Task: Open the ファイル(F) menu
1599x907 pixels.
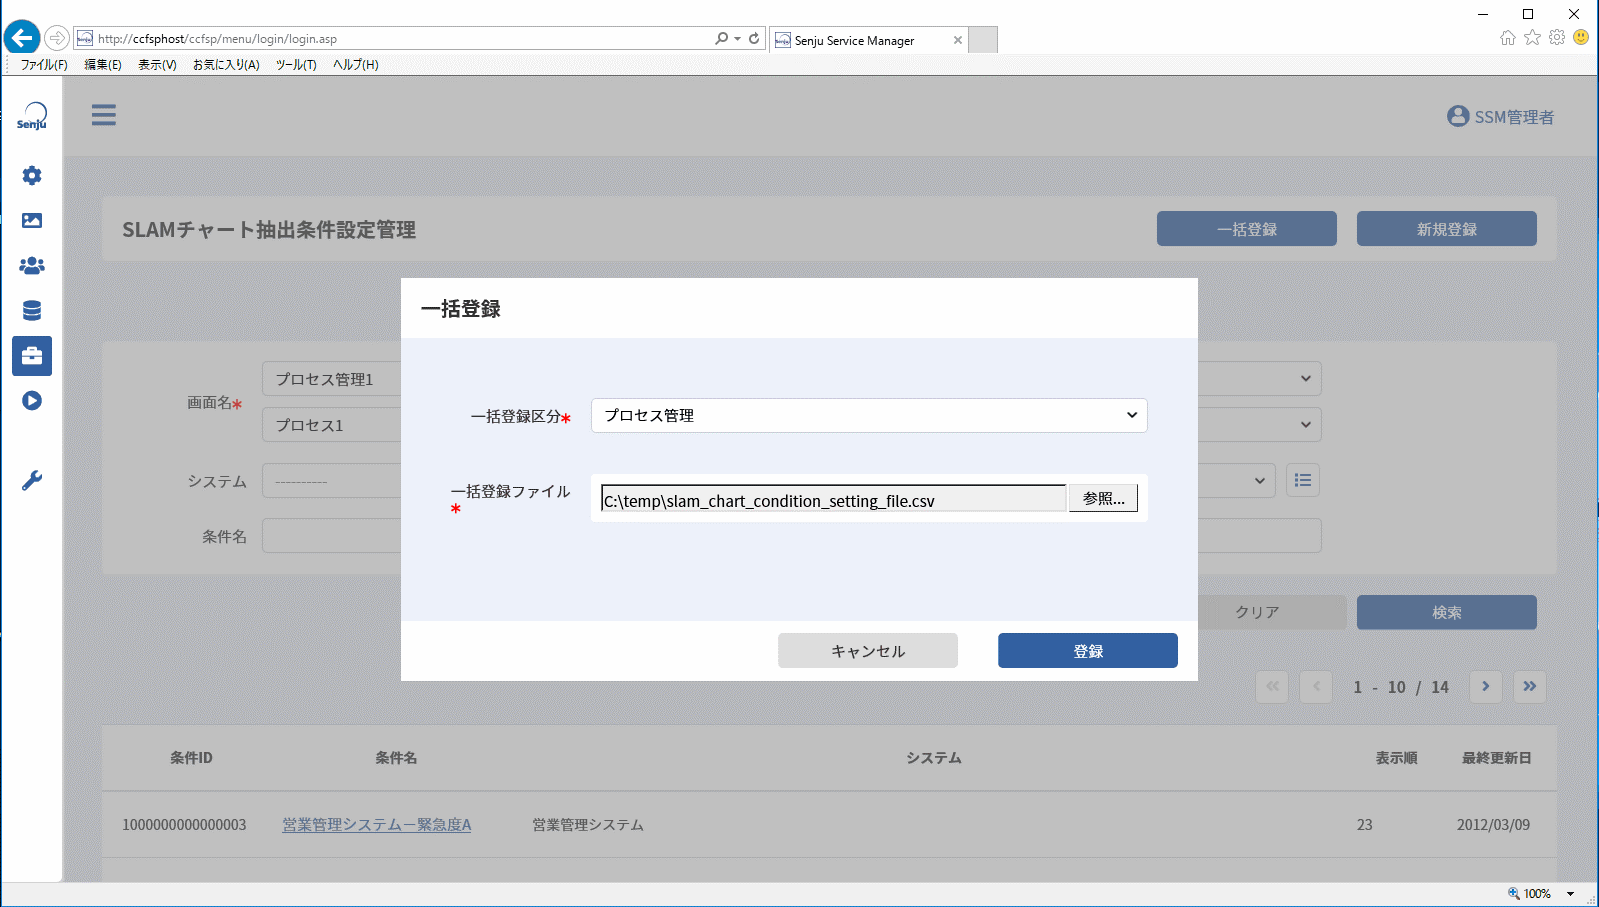Action: tap(44, 64)
